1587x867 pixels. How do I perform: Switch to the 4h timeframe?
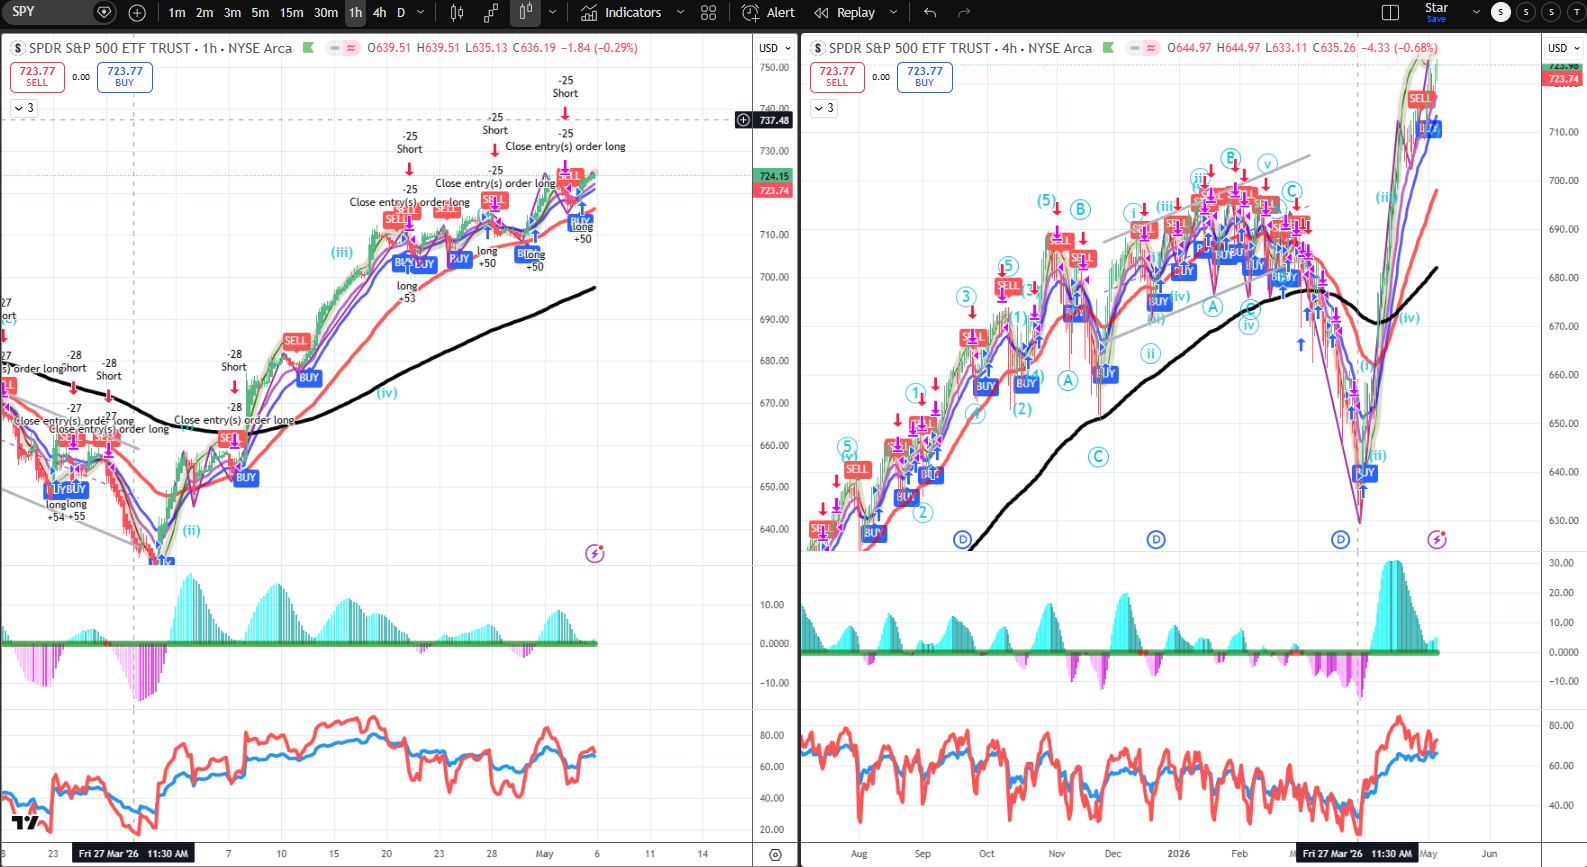pyautogui.click(x=379, y=13)
